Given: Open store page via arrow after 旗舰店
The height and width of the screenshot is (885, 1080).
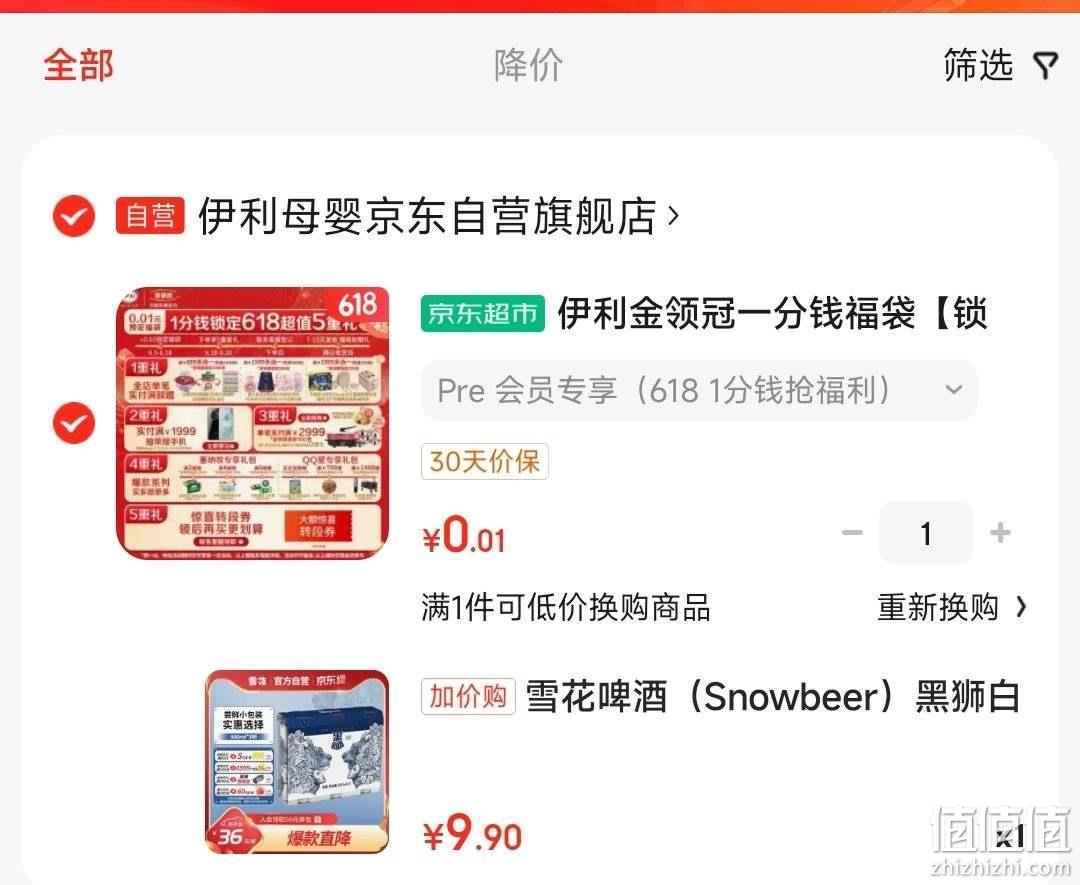Looking at the screenshot, I should pos(674,216).
